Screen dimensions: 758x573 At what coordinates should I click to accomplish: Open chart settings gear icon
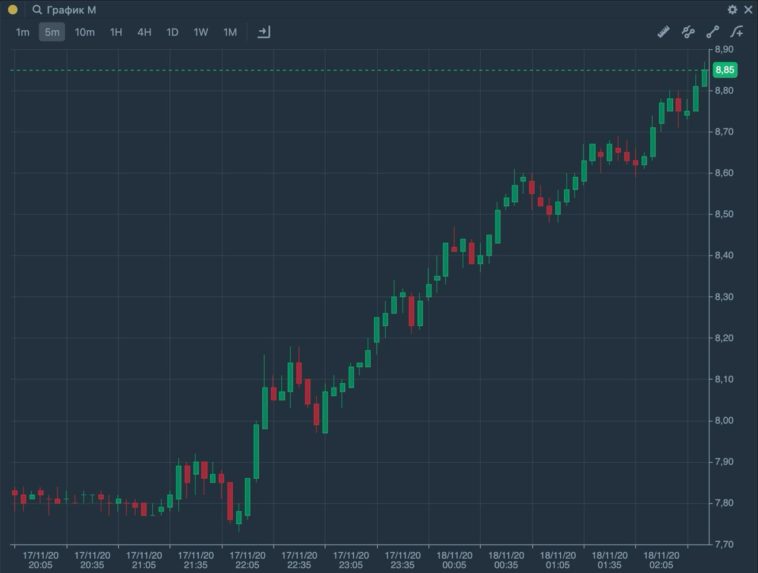732,10
